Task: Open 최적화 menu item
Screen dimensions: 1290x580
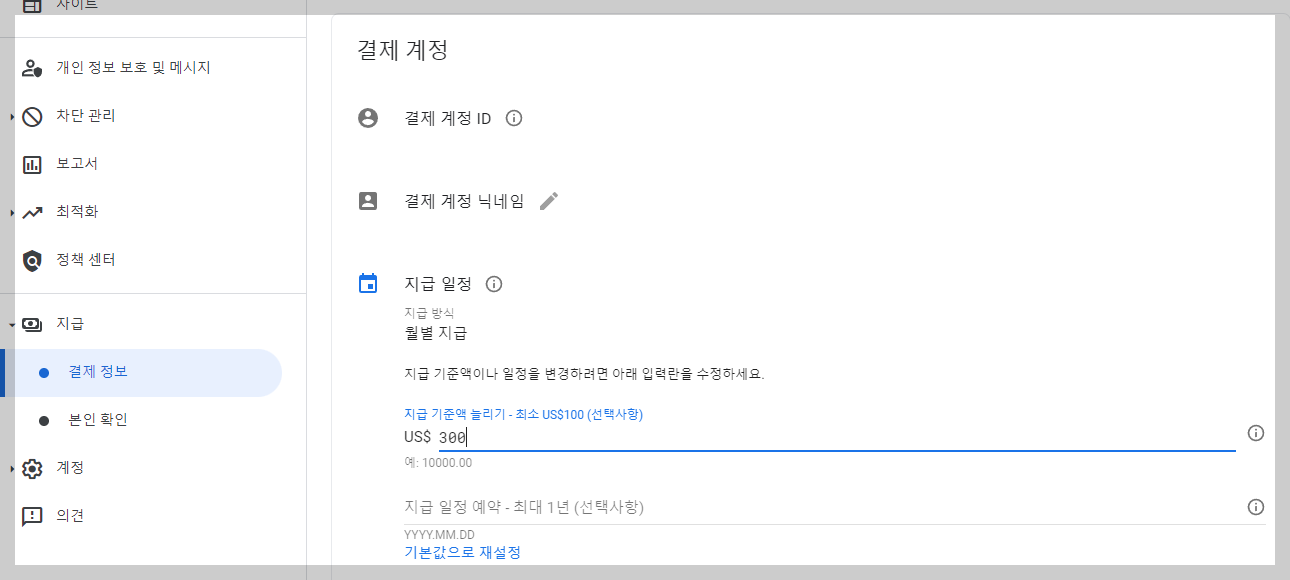Action: point(77,212)
